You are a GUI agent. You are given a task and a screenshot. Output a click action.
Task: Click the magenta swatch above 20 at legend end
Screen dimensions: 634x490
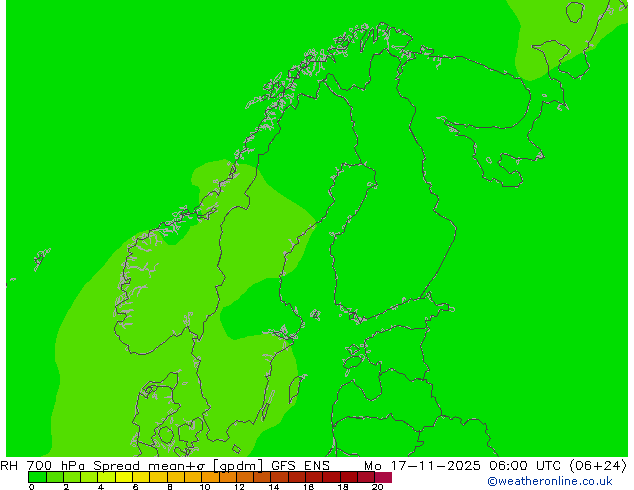383,477
